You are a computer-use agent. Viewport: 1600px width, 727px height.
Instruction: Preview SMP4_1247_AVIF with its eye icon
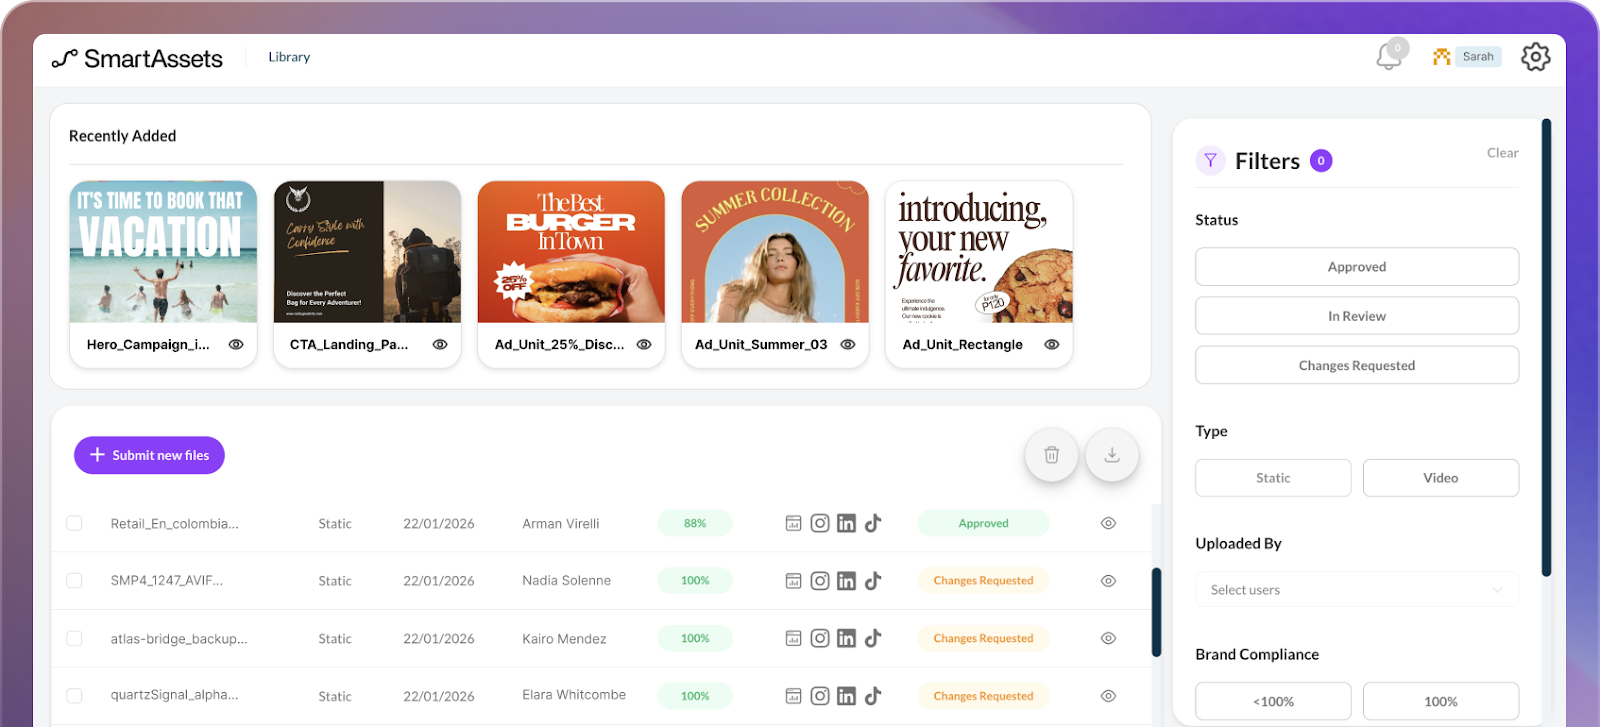point(1108,581)
